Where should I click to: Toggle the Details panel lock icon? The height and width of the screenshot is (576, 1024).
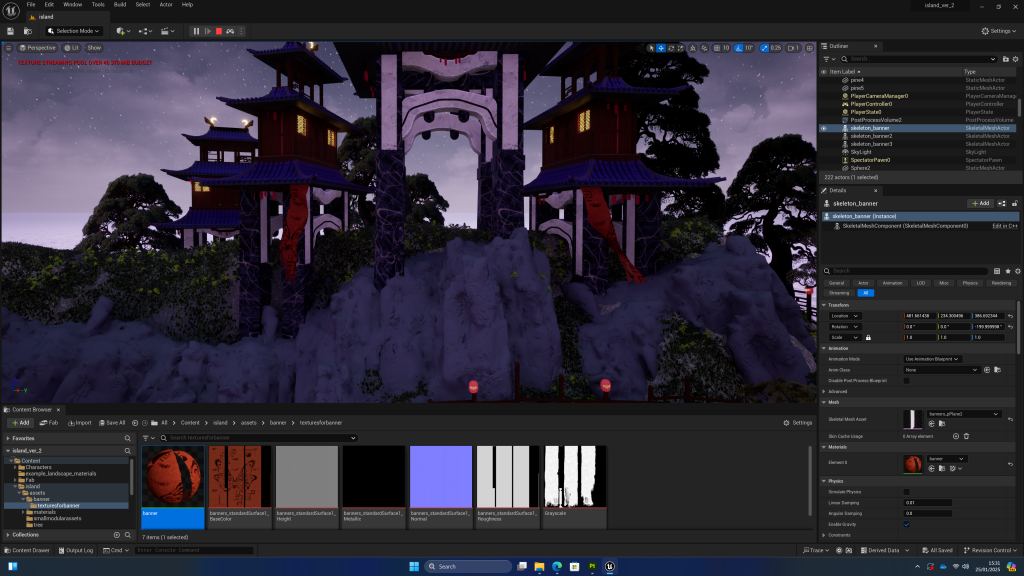[1014, 203]
